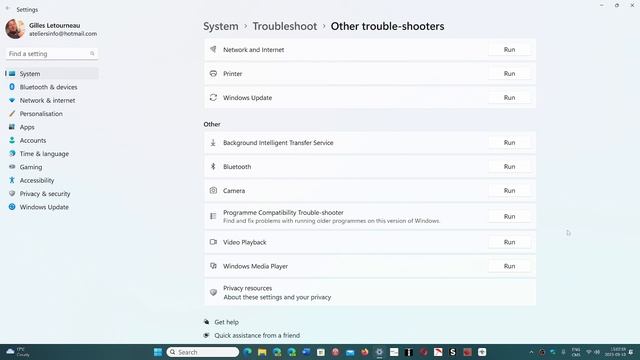Click the taskbar Search box
The image size is (640, 360).
203,352
